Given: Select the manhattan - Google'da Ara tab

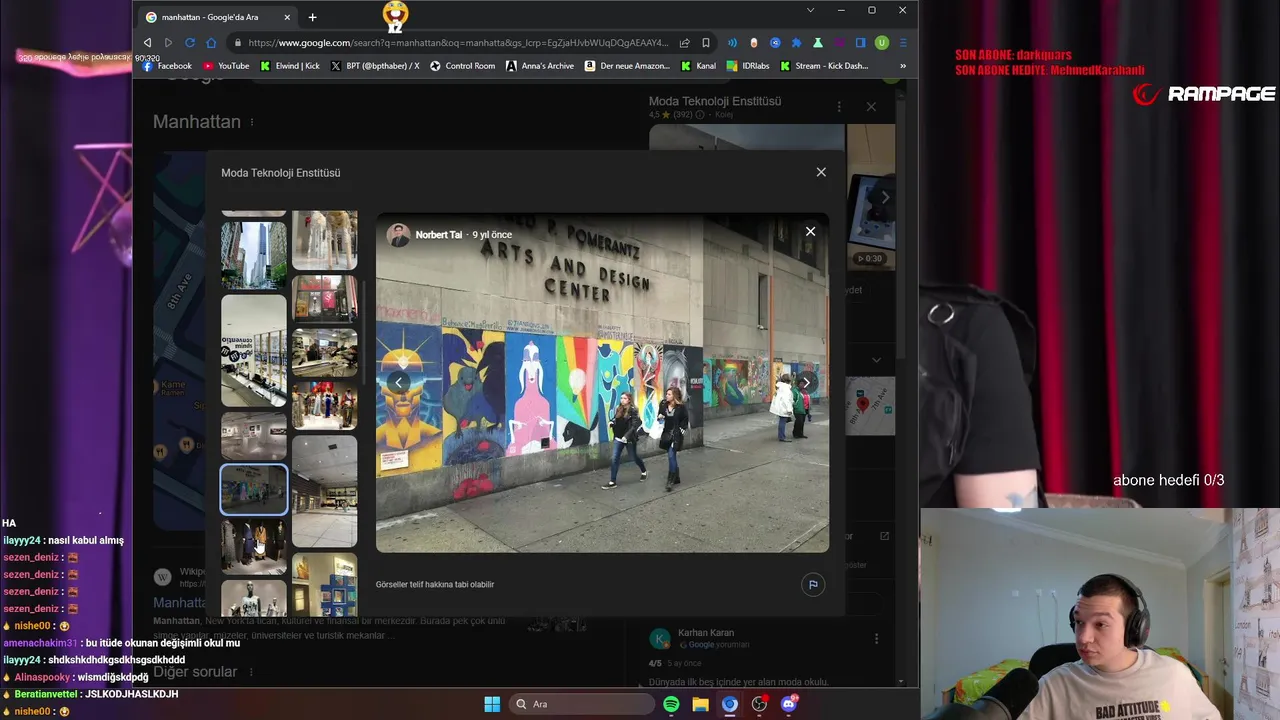Looking at the screenshot, I should [218, 17].
